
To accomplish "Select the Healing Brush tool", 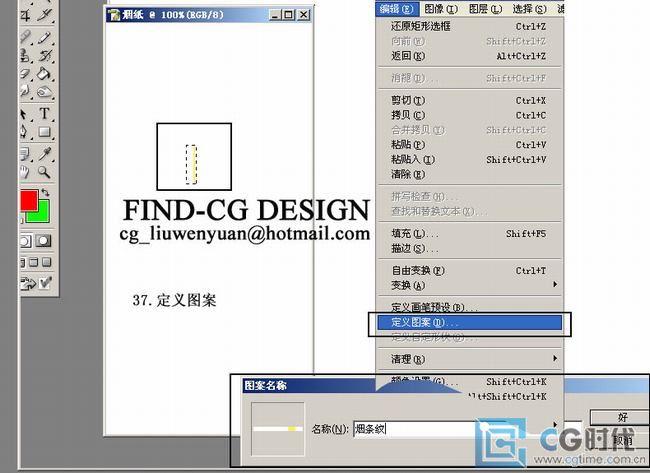I will pyautogui.click(x=26, y=36).
